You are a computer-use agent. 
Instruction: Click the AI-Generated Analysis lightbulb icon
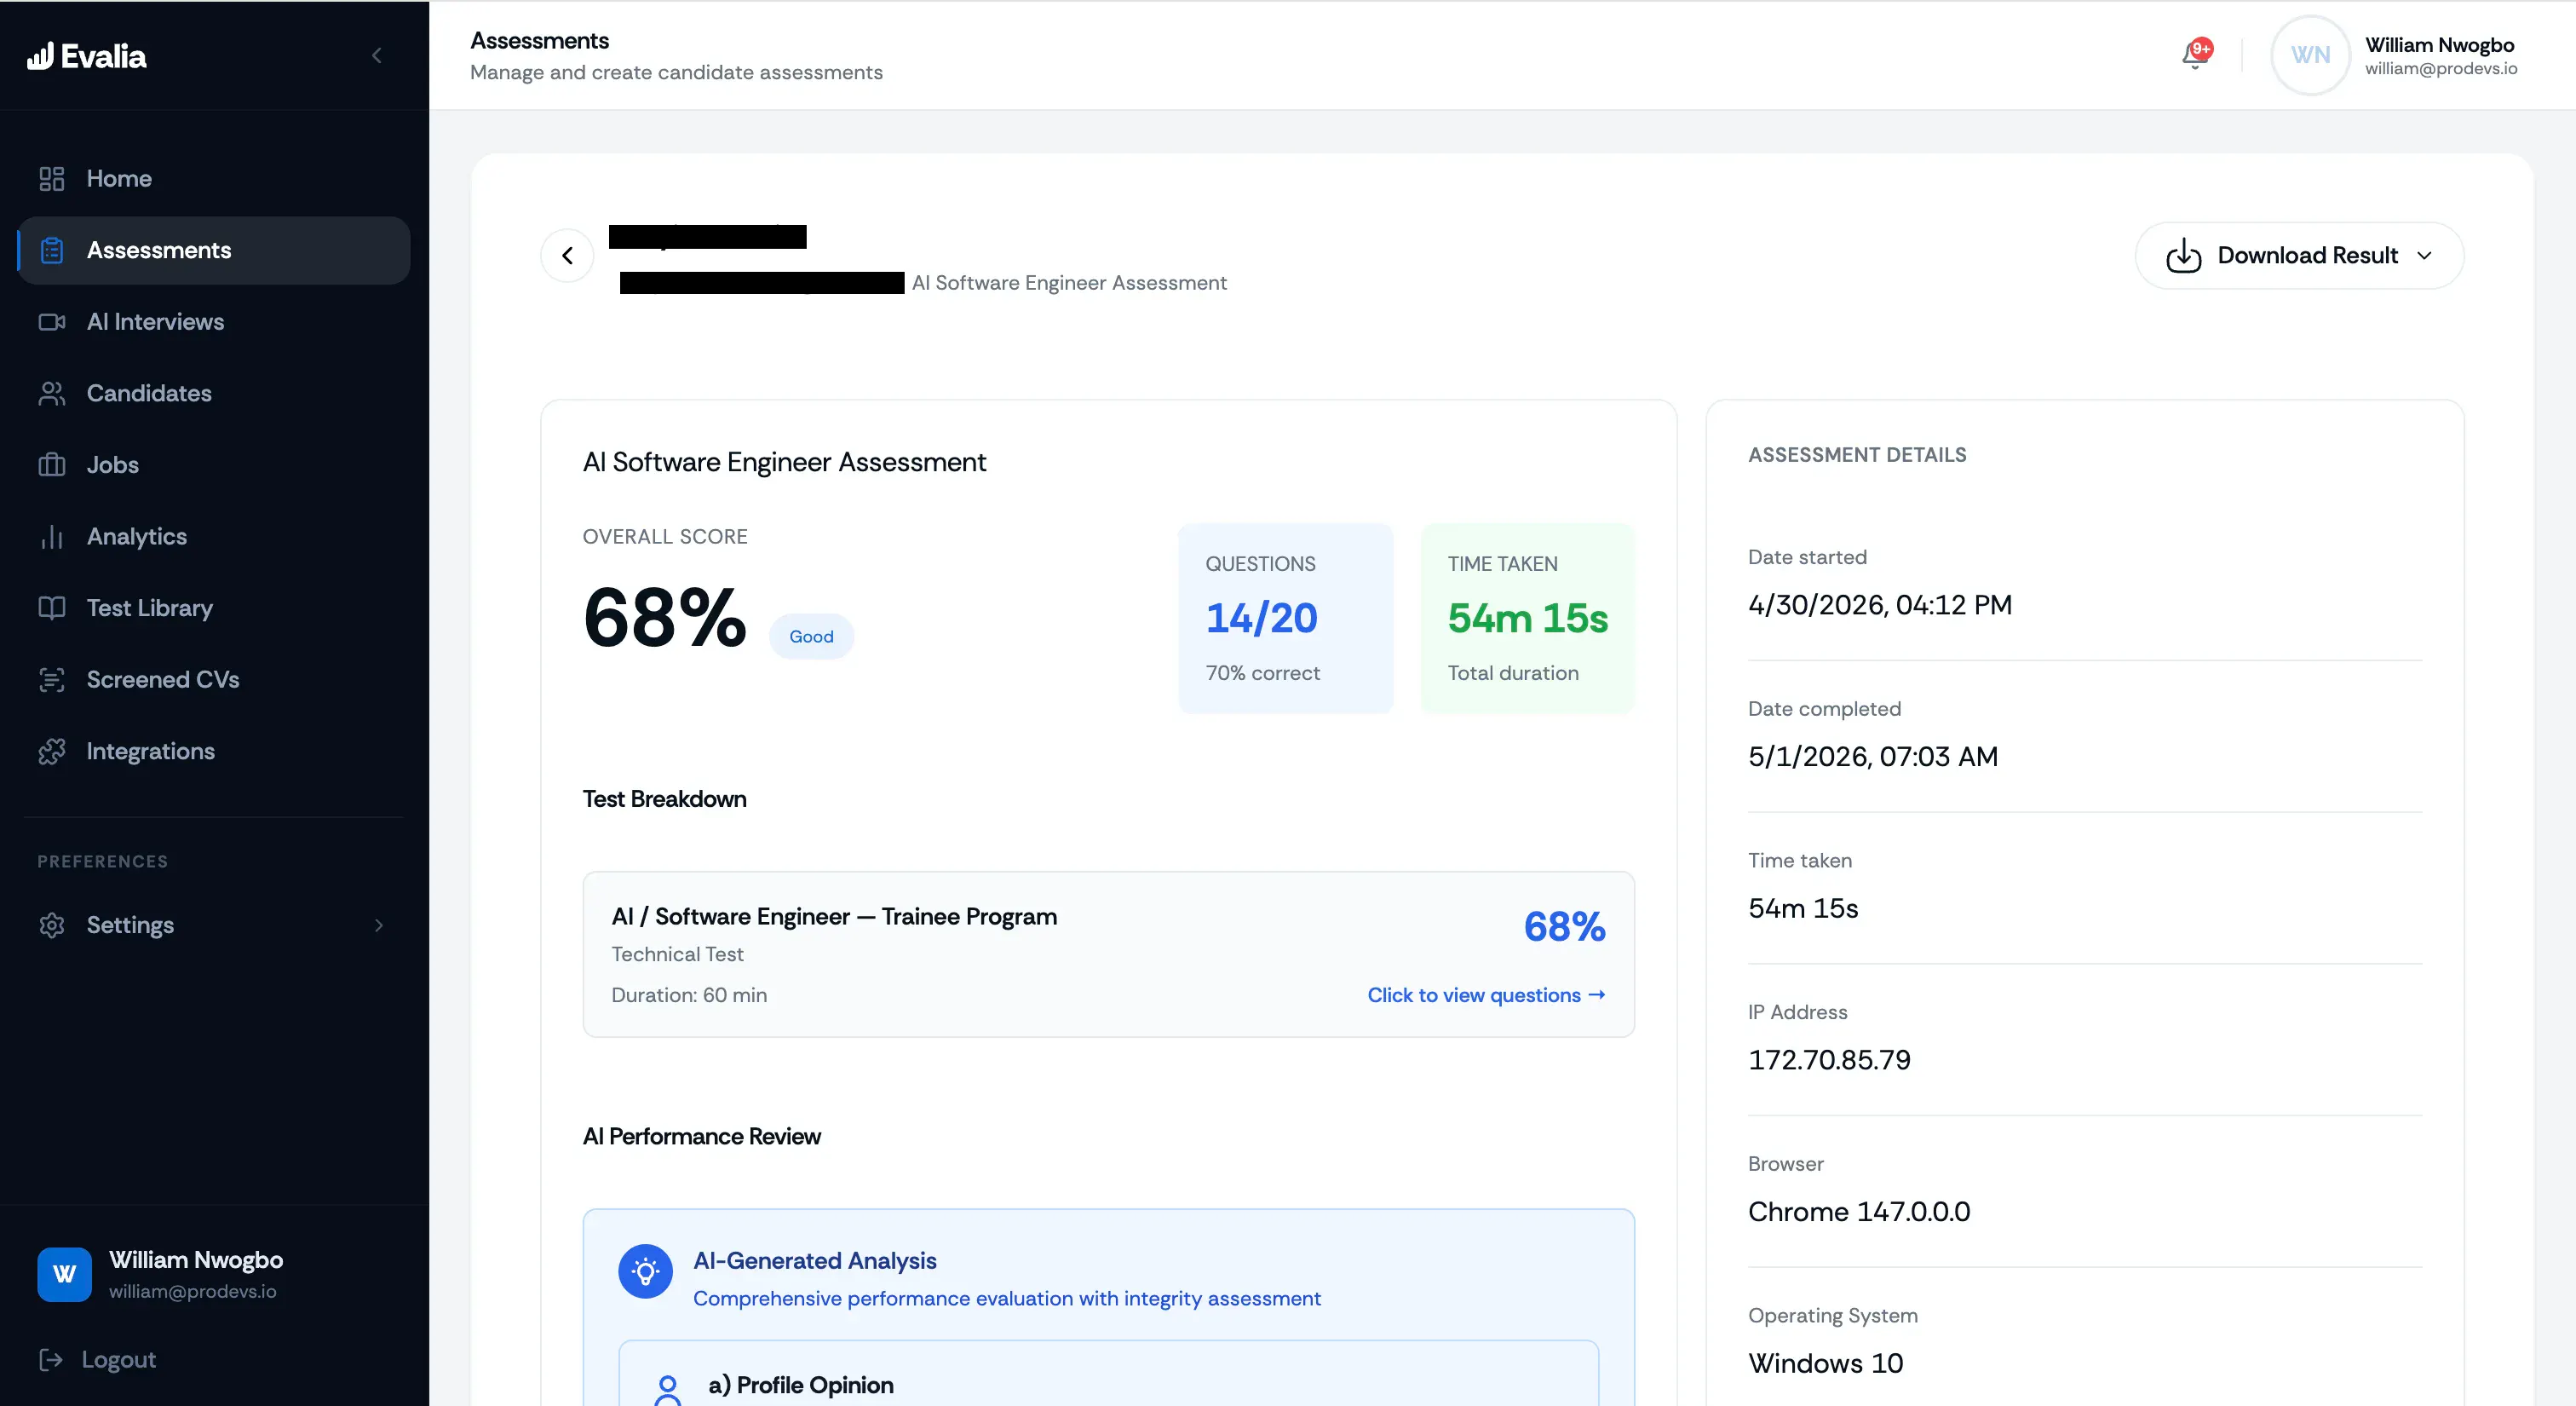pos(646,1272)
